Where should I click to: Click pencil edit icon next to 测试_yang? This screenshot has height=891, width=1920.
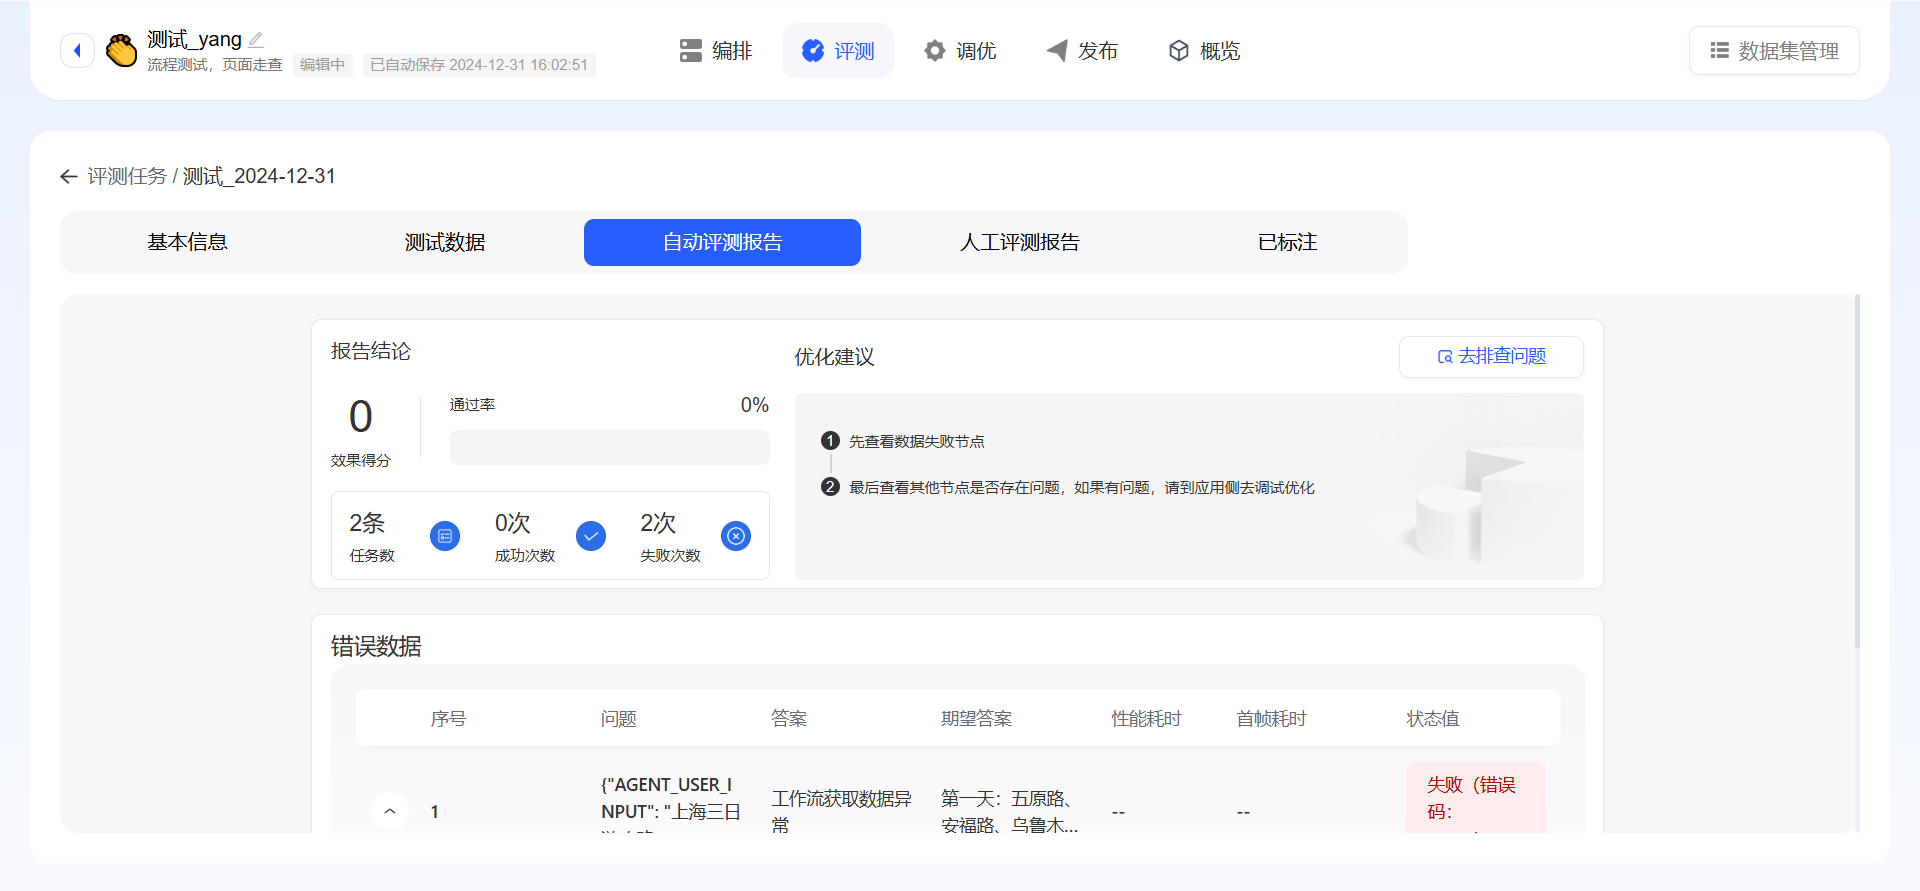coord(256,40)
